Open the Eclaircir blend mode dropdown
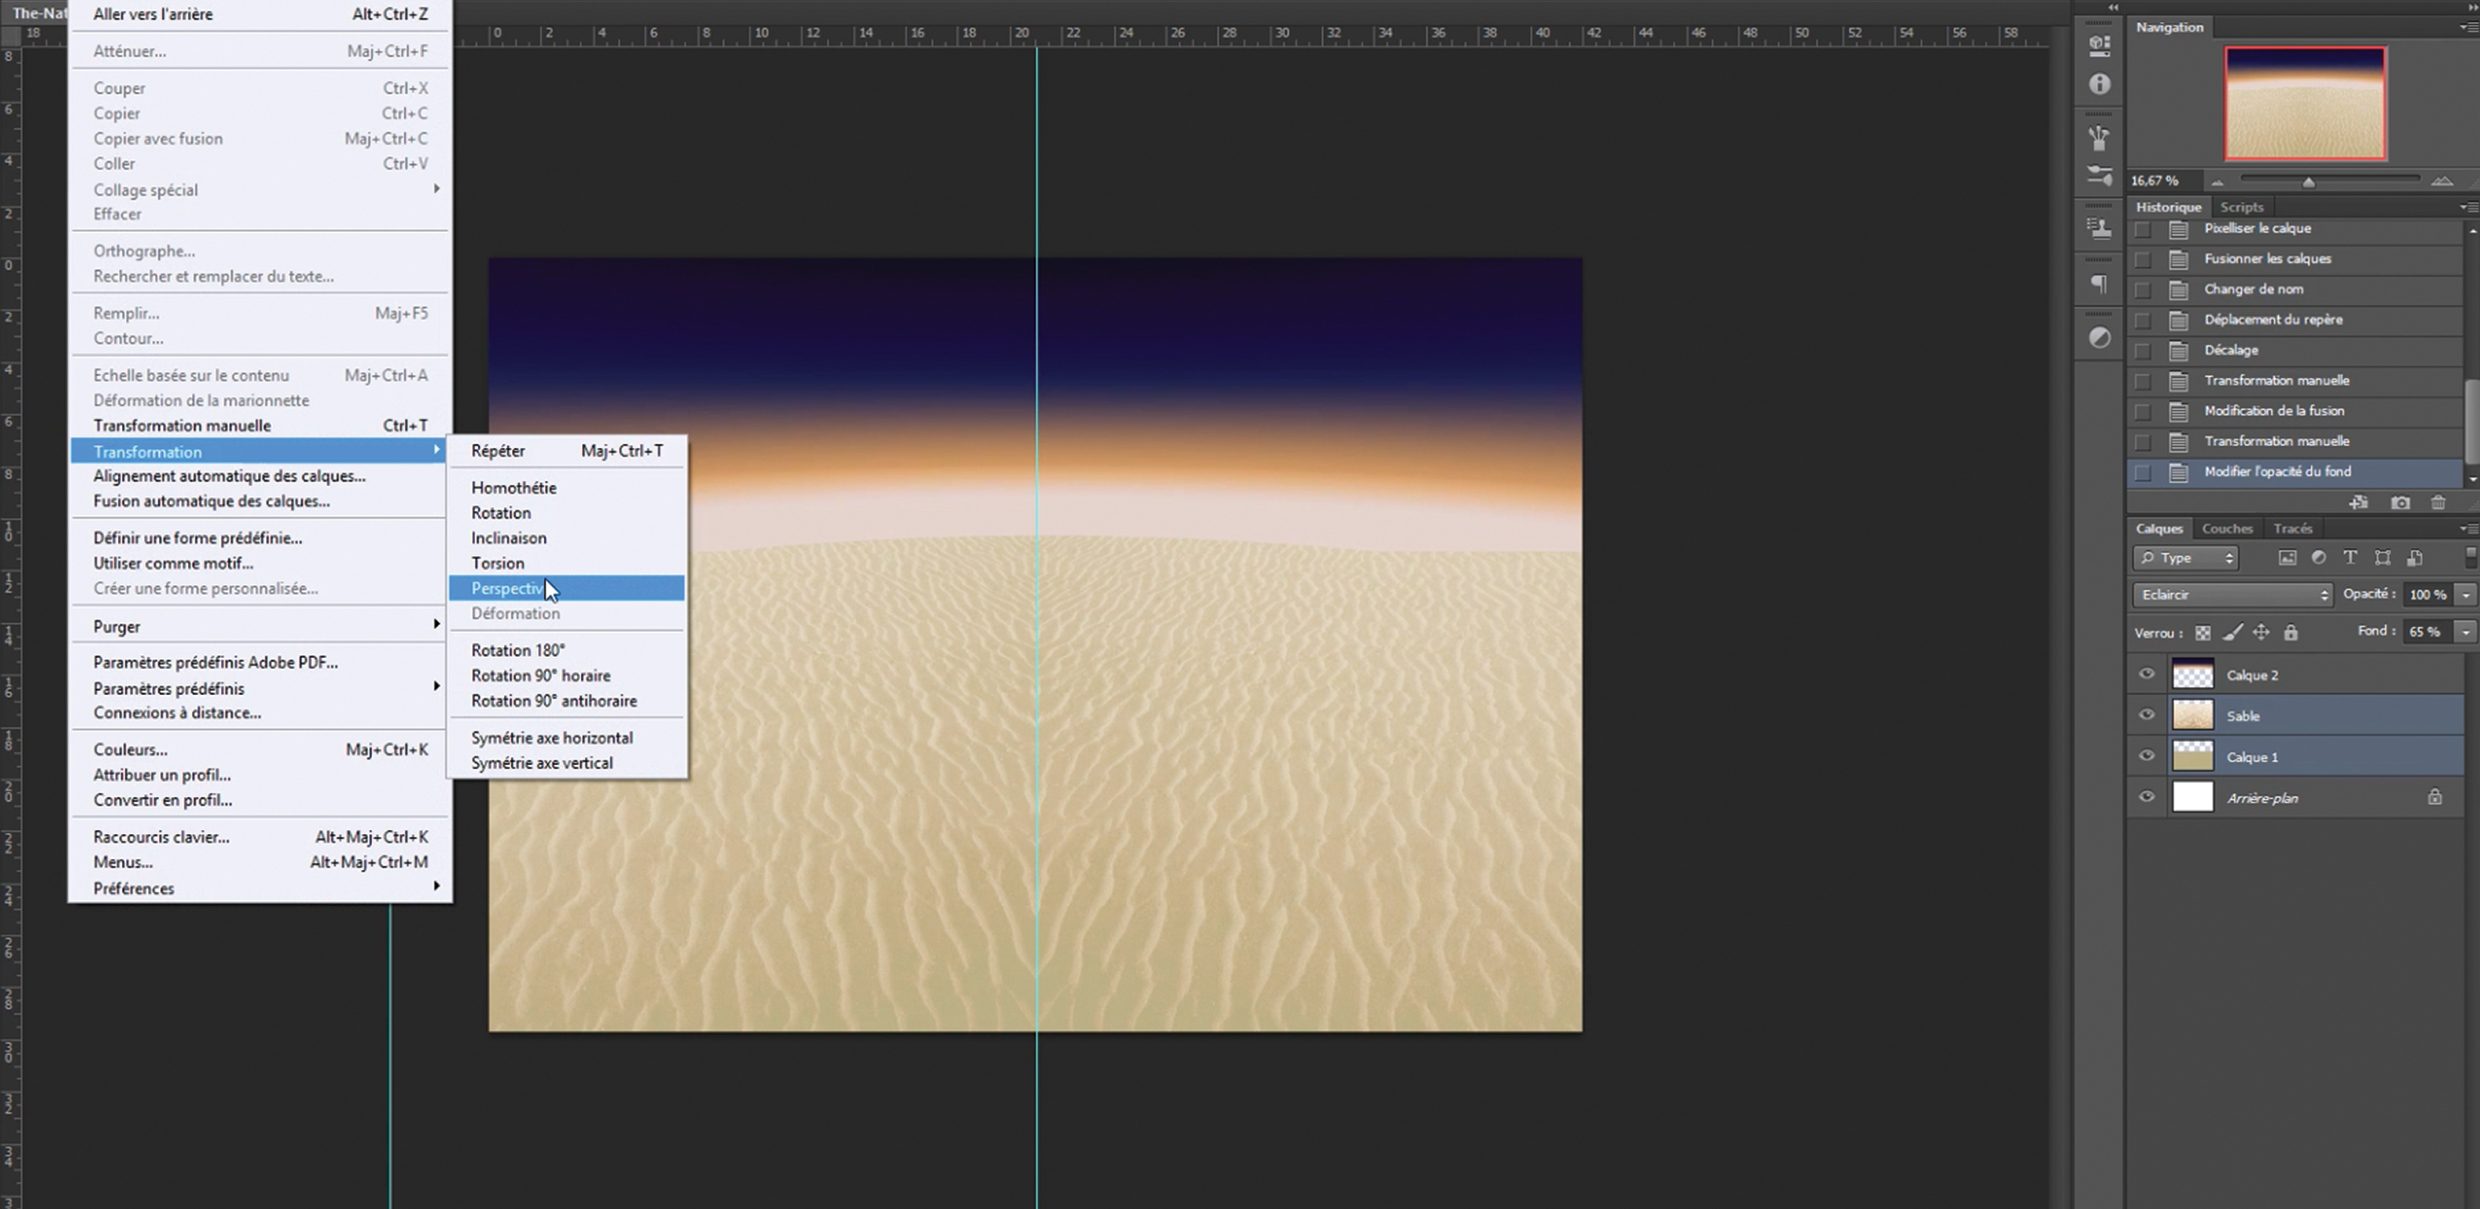 coord(2232,595)
